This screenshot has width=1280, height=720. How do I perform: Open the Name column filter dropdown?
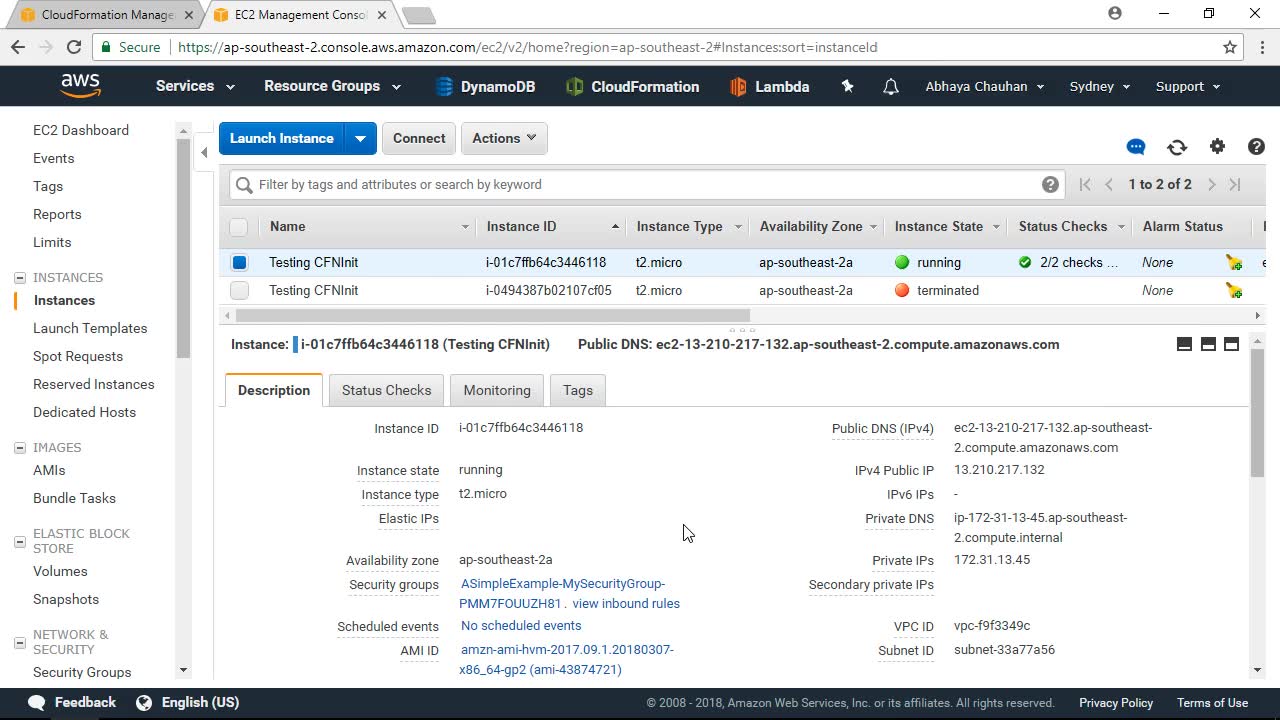(465, 227)
